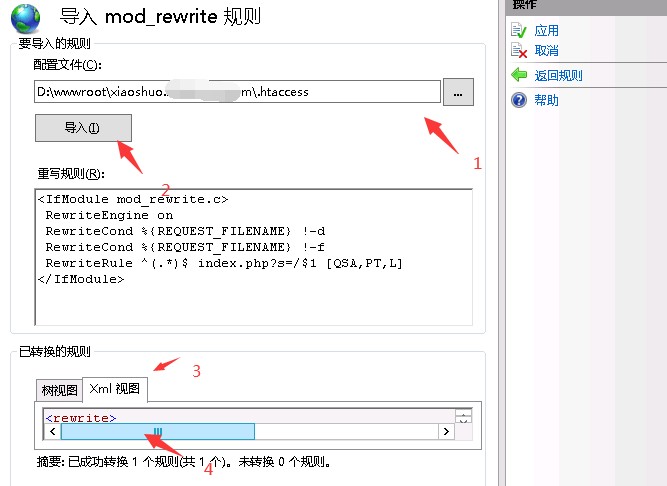Click the <rewrite> tag in the Xml view
Screen dimensions: 667x486
[81, 417]
